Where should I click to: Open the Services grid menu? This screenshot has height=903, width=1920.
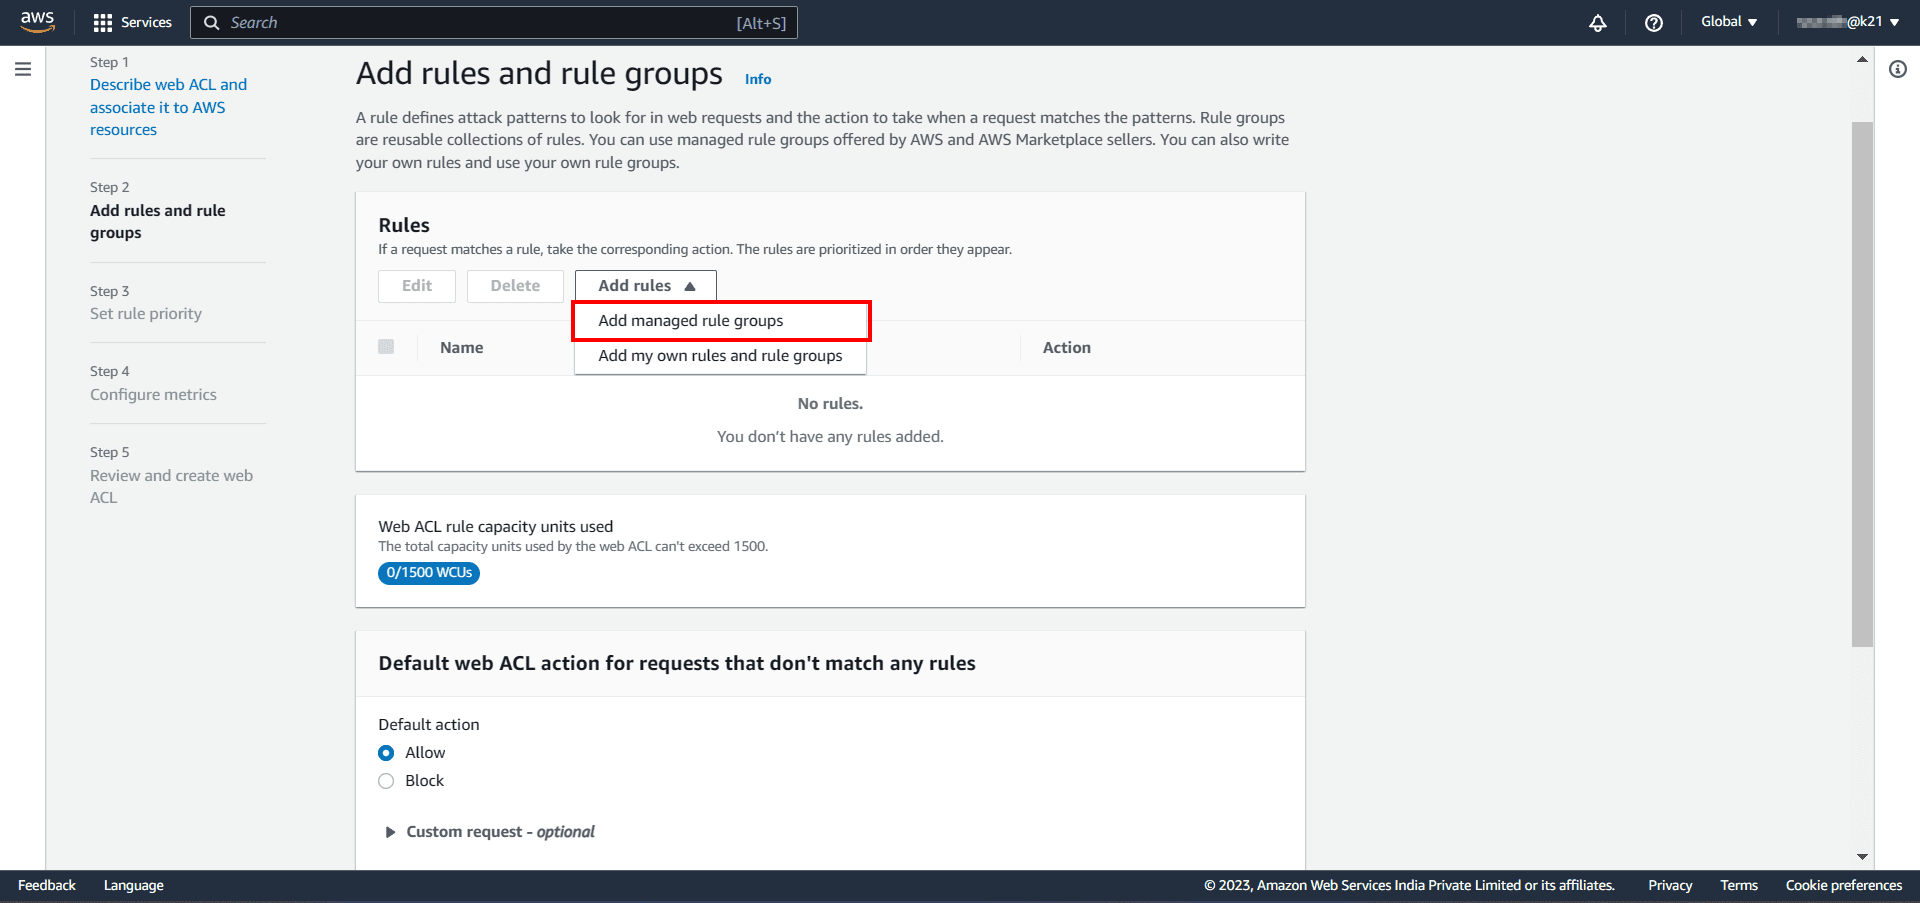click(132, 22)
